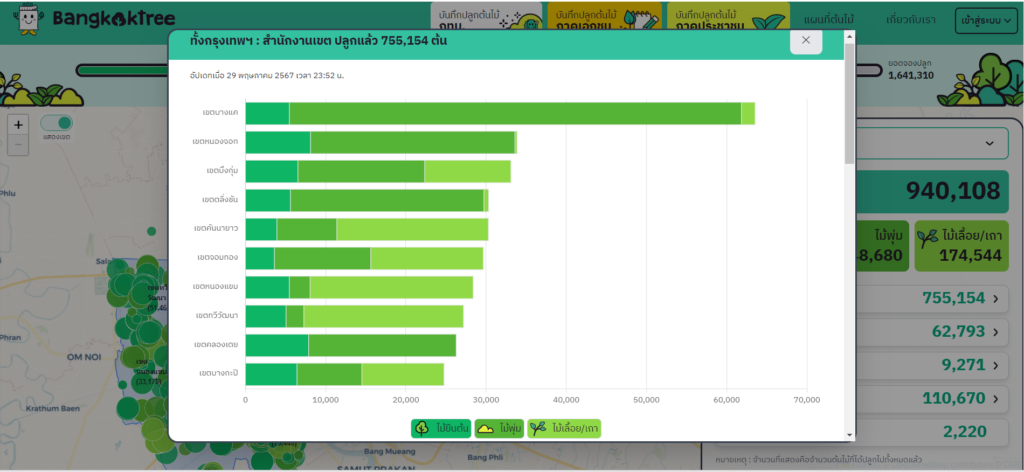Toggle the ไม้พุ่ม legend shrub icon

(x=485, y=428)
